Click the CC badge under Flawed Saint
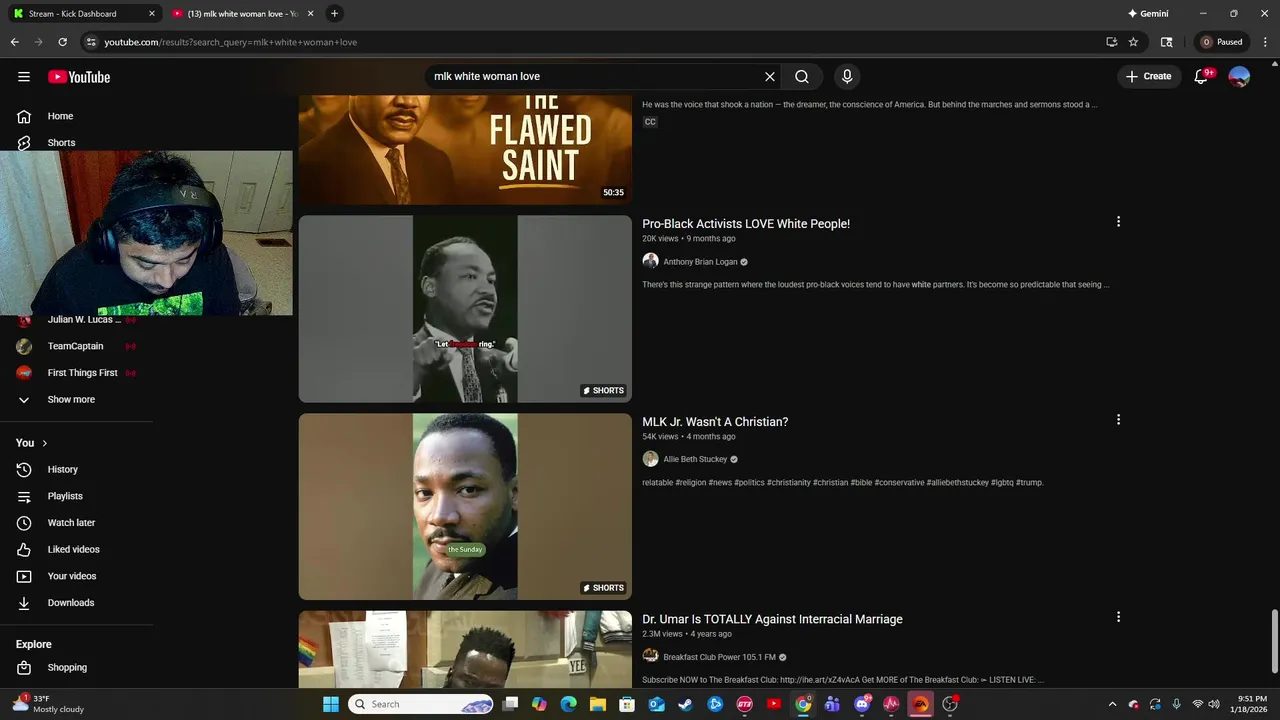Viewport: 1280px width, 720px height. pyautogui.click(x=650, y=122)
